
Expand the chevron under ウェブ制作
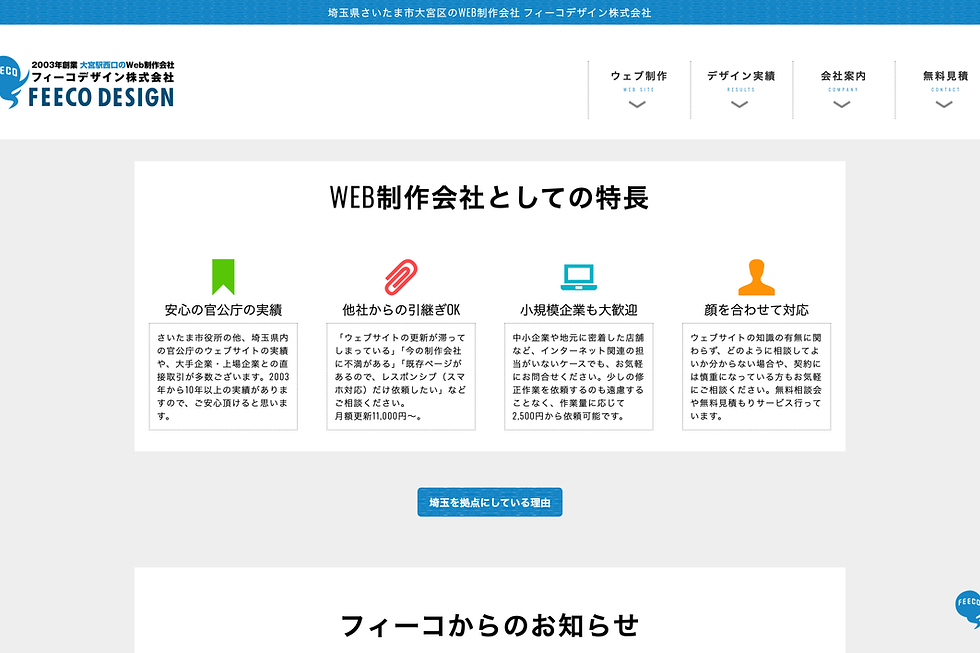point(637,104)
